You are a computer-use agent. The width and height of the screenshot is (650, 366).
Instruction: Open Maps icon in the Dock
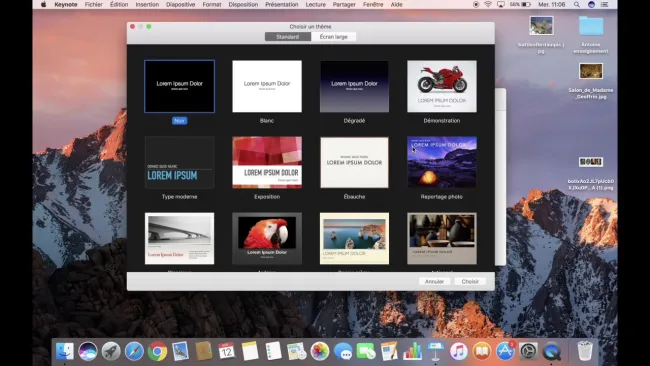click(x=296, y=351)
